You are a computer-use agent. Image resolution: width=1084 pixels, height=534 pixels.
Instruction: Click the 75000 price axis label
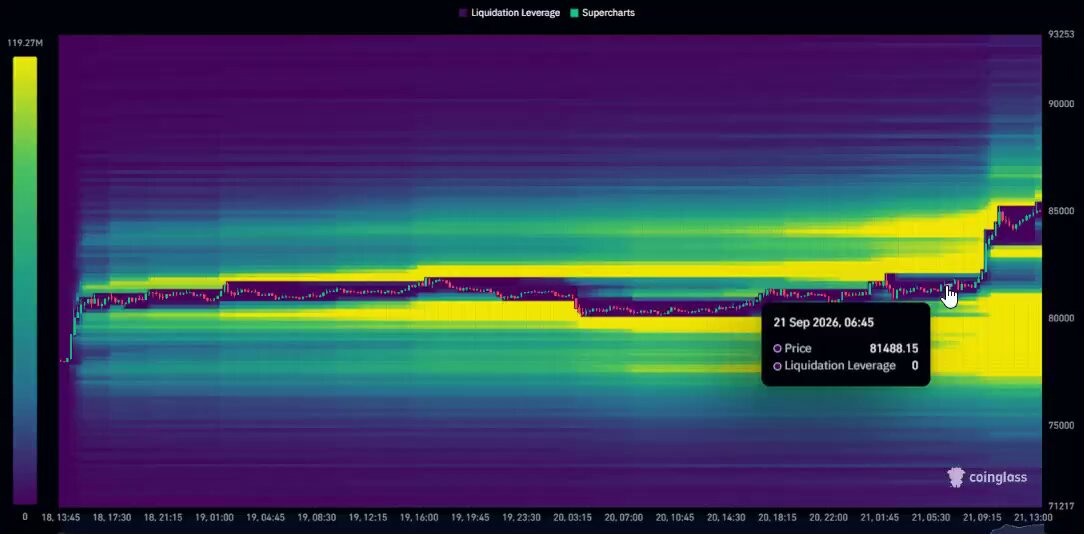(1061, 425)
